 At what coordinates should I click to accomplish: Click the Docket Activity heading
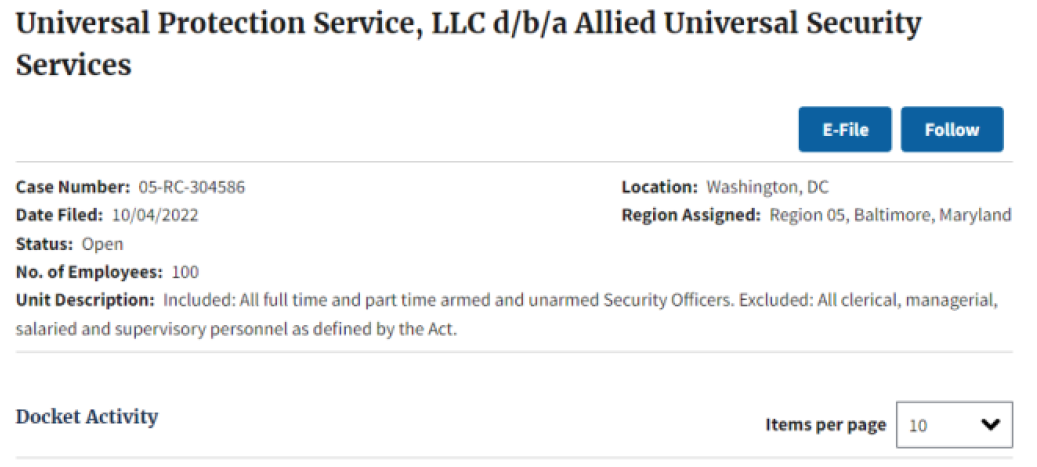[x=87, y=417]
